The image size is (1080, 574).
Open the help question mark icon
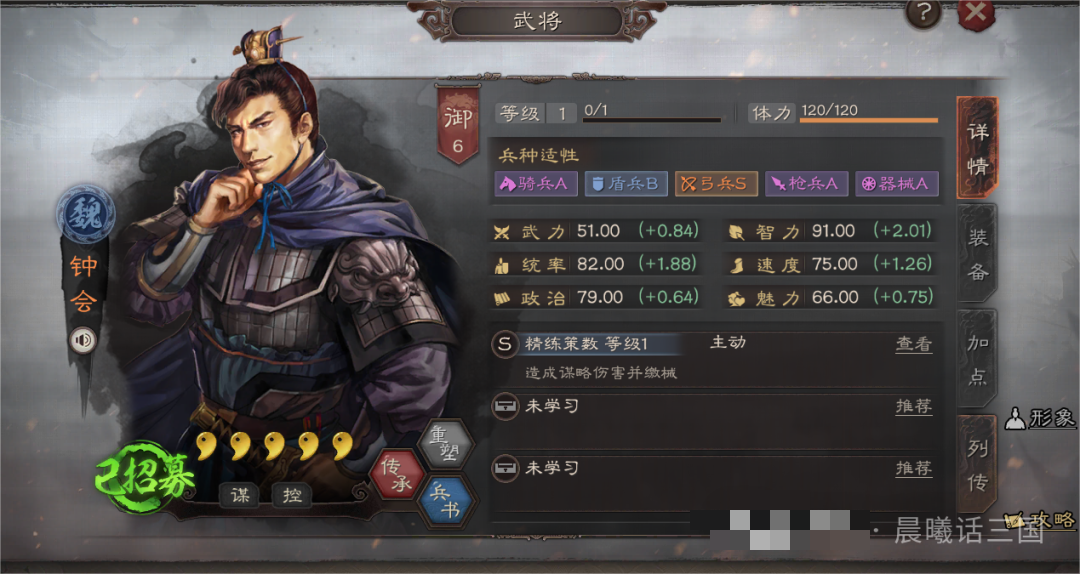pyautogui.click(x=923, y=13)
